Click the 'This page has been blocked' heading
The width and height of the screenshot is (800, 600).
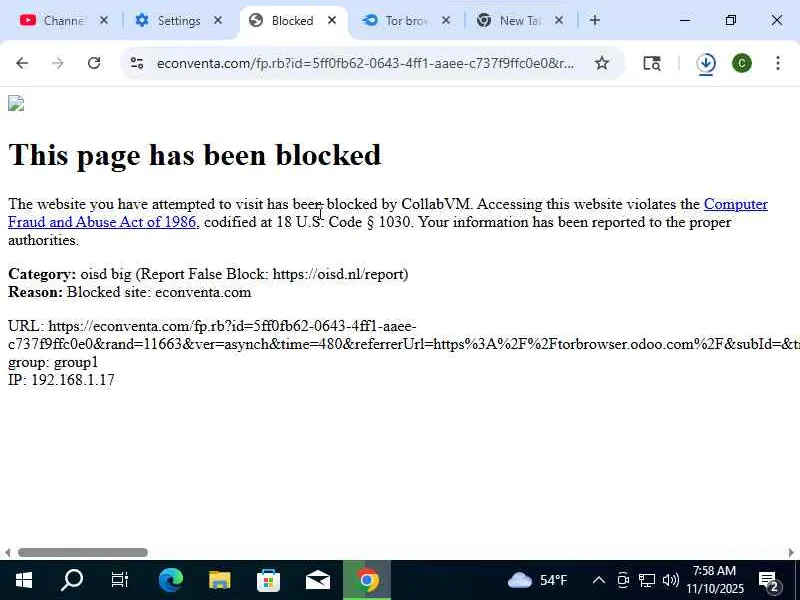[x=194, y=155]
